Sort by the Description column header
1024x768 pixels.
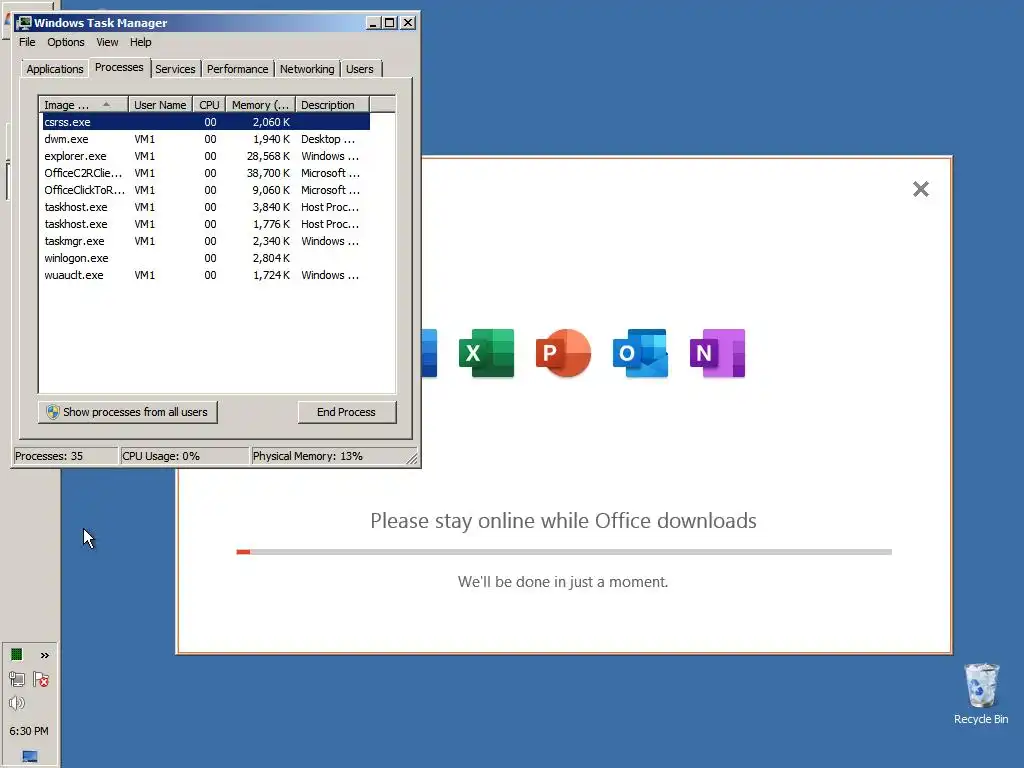point(332,105)
